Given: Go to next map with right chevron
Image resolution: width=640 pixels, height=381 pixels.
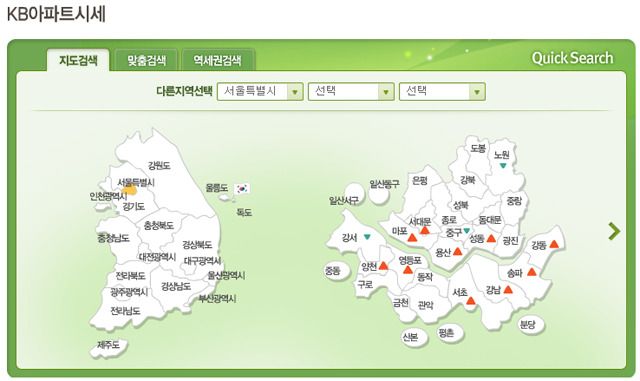Looking at the screenshot, I should 613,231.
